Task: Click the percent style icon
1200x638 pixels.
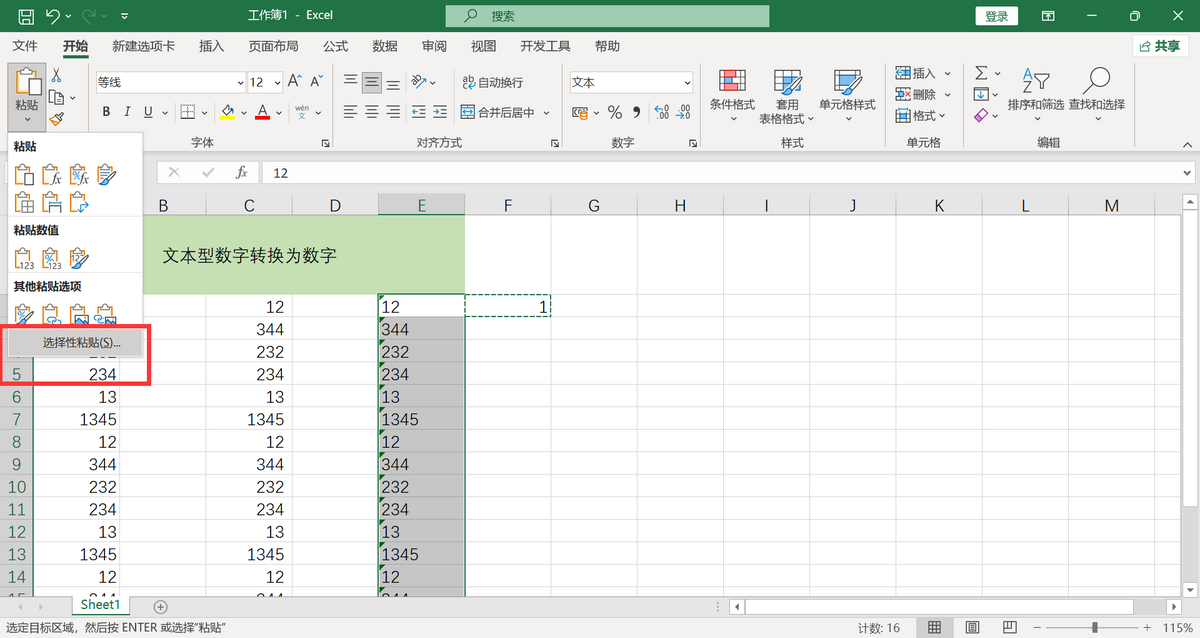Action: [615, 112]
